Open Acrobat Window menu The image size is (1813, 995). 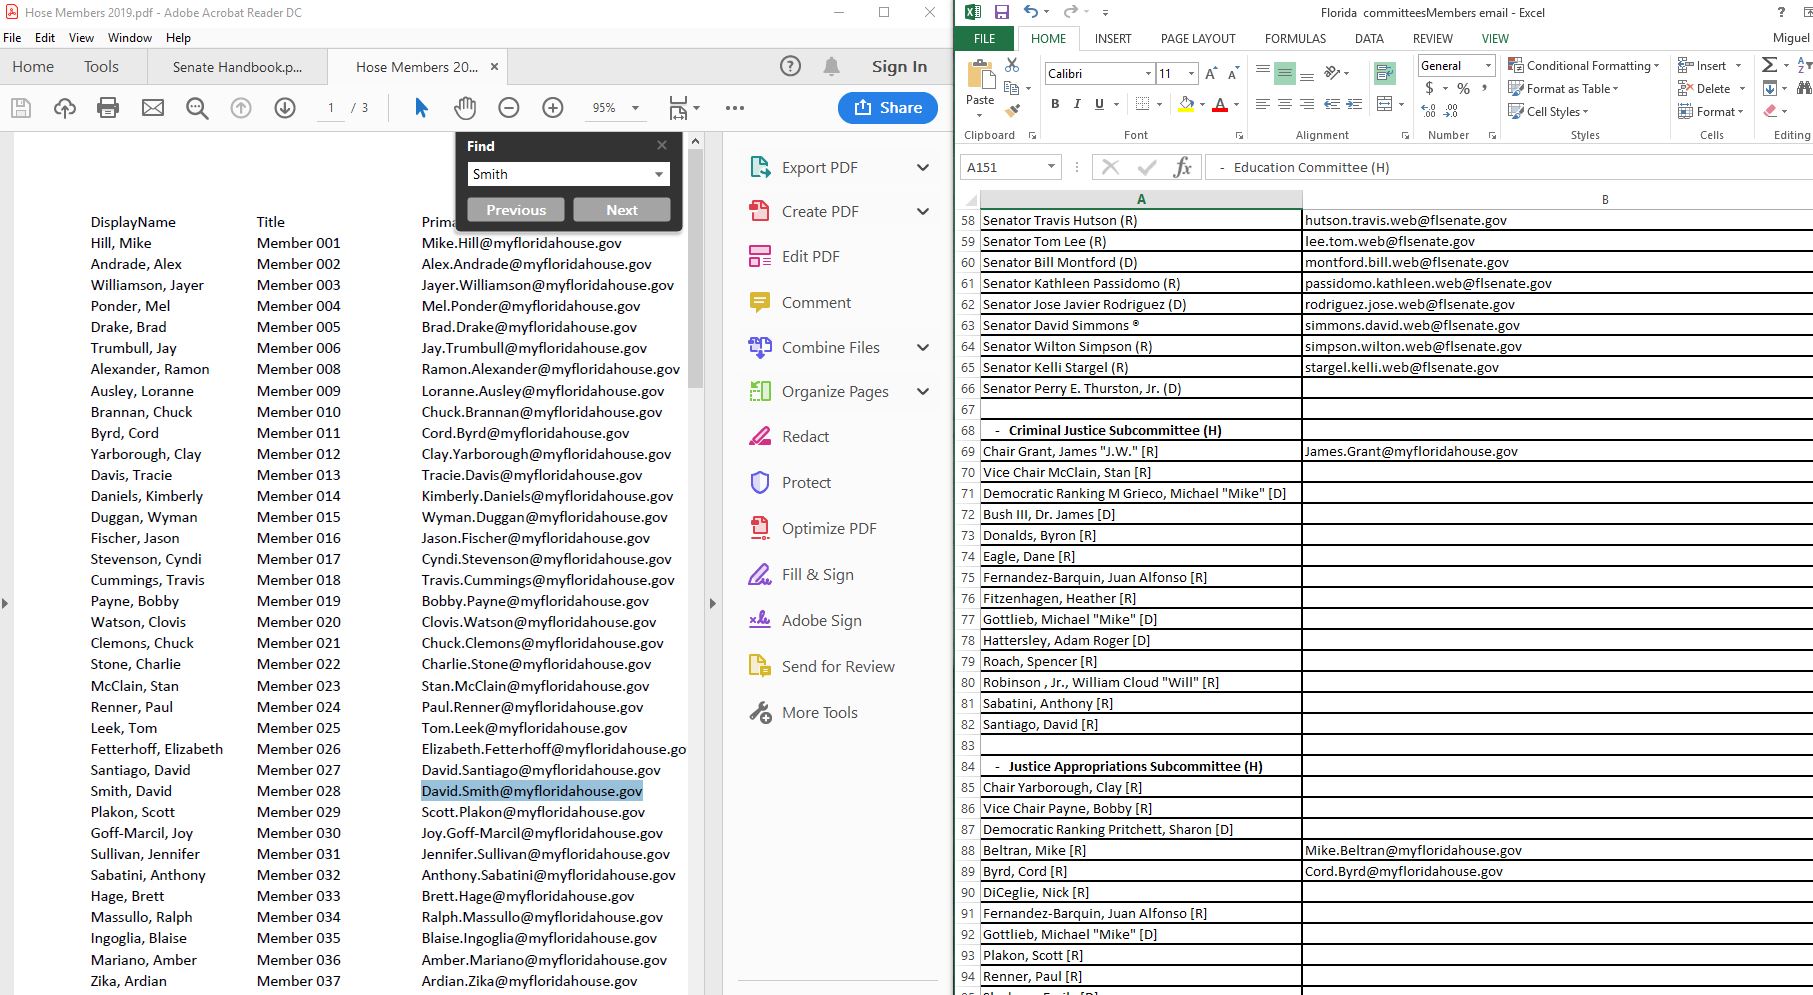click(x=130, y=38)
